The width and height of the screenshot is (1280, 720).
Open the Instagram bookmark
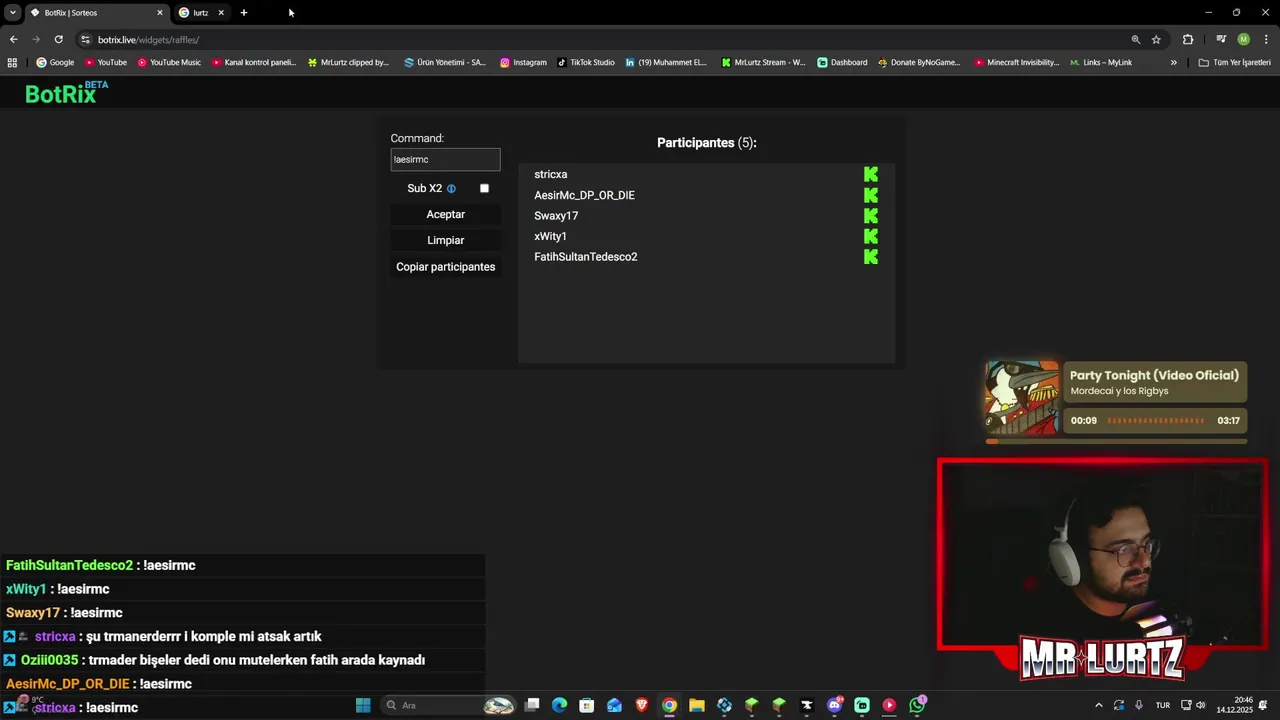523,62
